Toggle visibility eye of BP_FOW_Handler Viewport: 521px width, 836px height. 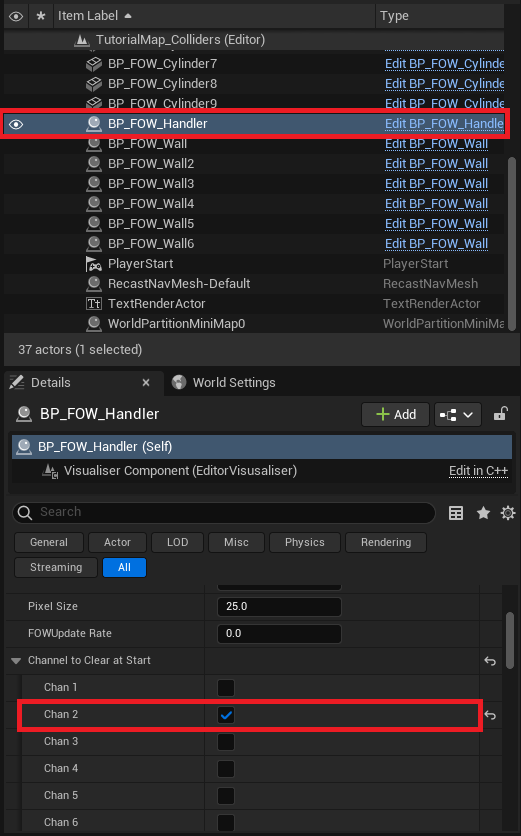(x=16, y=124)
